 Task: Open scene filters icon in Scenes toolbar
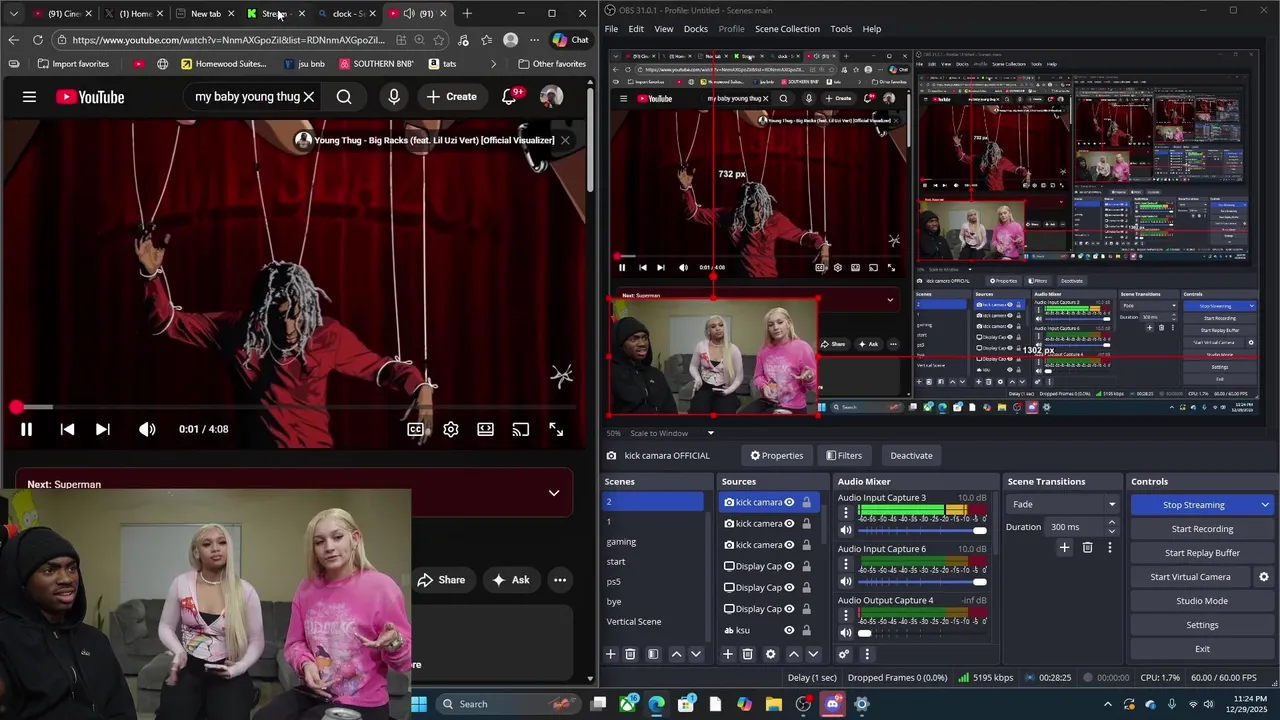pyautogui.click(x=653, y=654)
